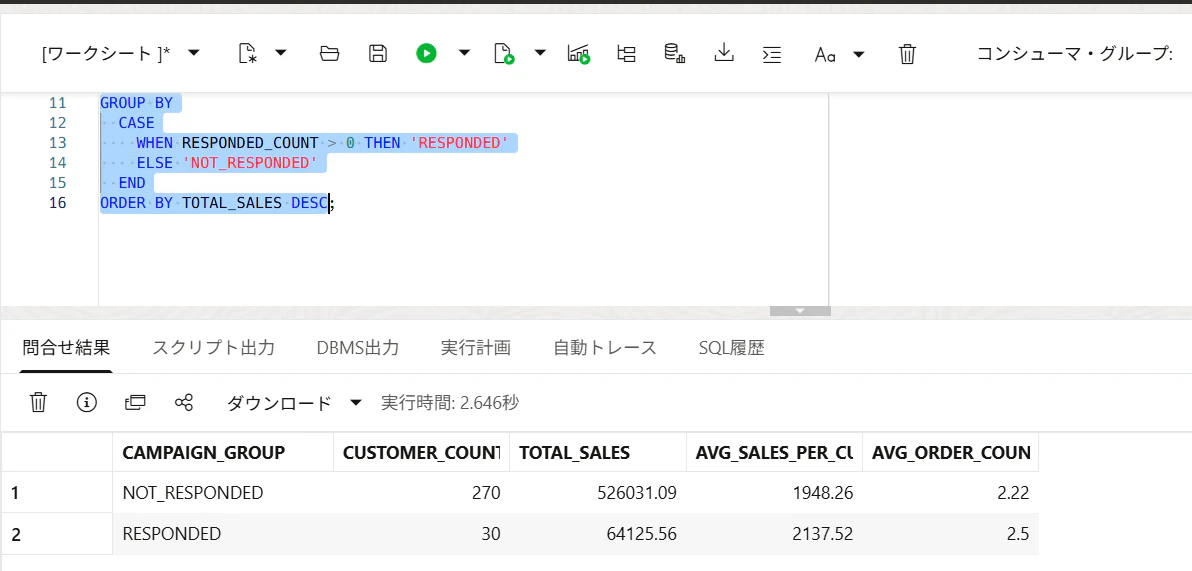Switch to the スクリプト出力 tab
The image size is (1192, 571).
point(214,348)
